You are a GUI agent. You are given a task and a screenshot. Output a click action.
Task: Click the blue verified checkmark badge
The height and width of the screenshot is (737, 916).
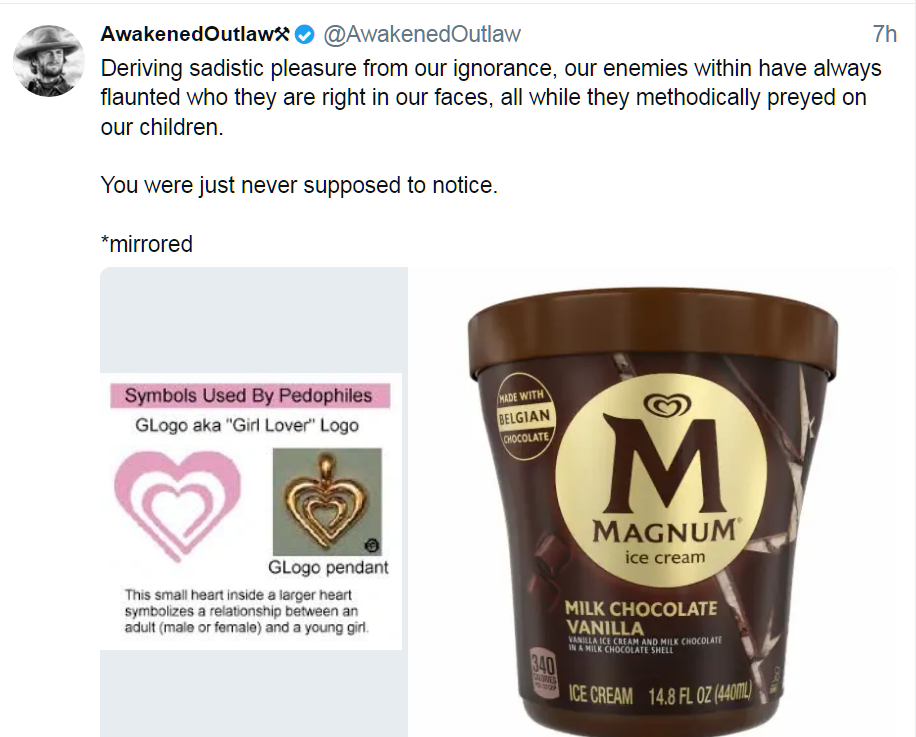(x=304, y=34)
